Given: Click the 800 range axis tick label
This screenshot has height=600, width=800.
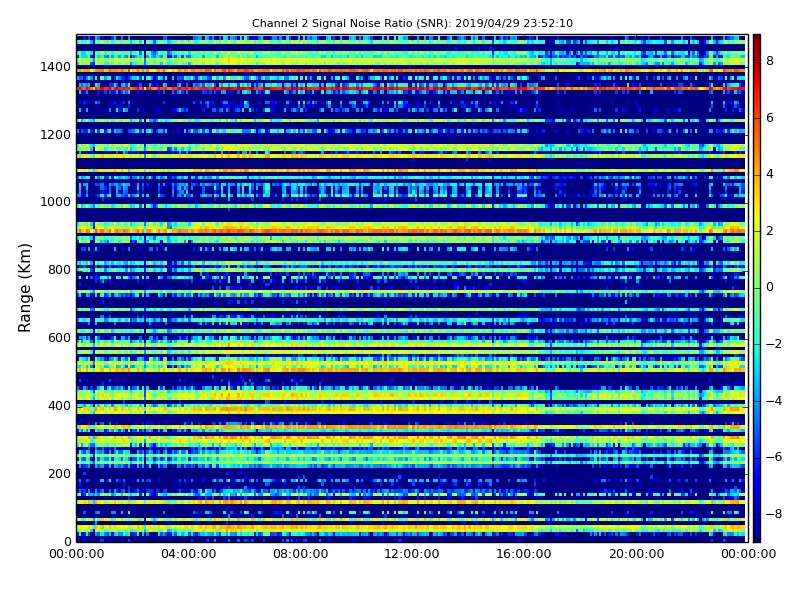Looking at the screenshot, I should (x=59, y=270).
